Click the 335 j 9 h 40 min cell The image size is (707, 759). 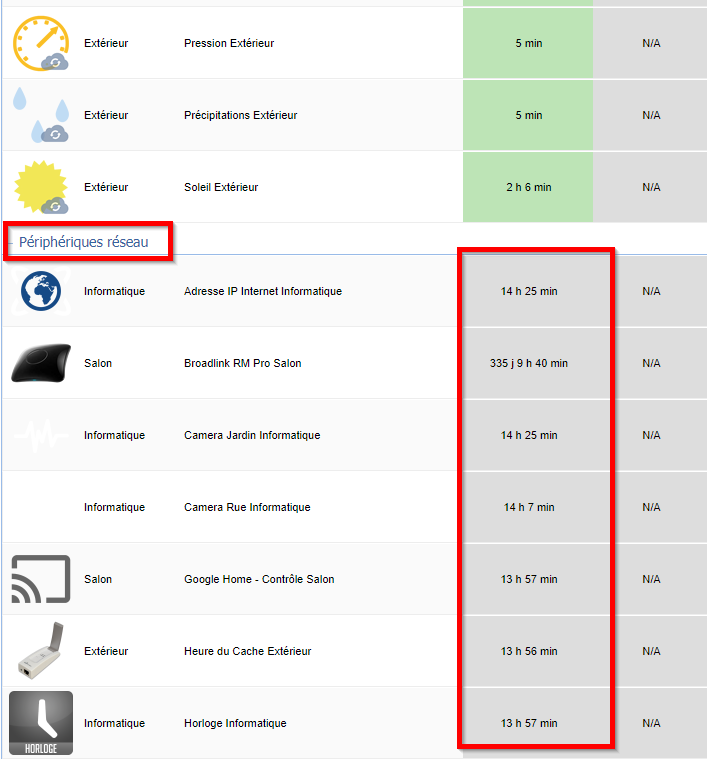click(x=529, y=363)
